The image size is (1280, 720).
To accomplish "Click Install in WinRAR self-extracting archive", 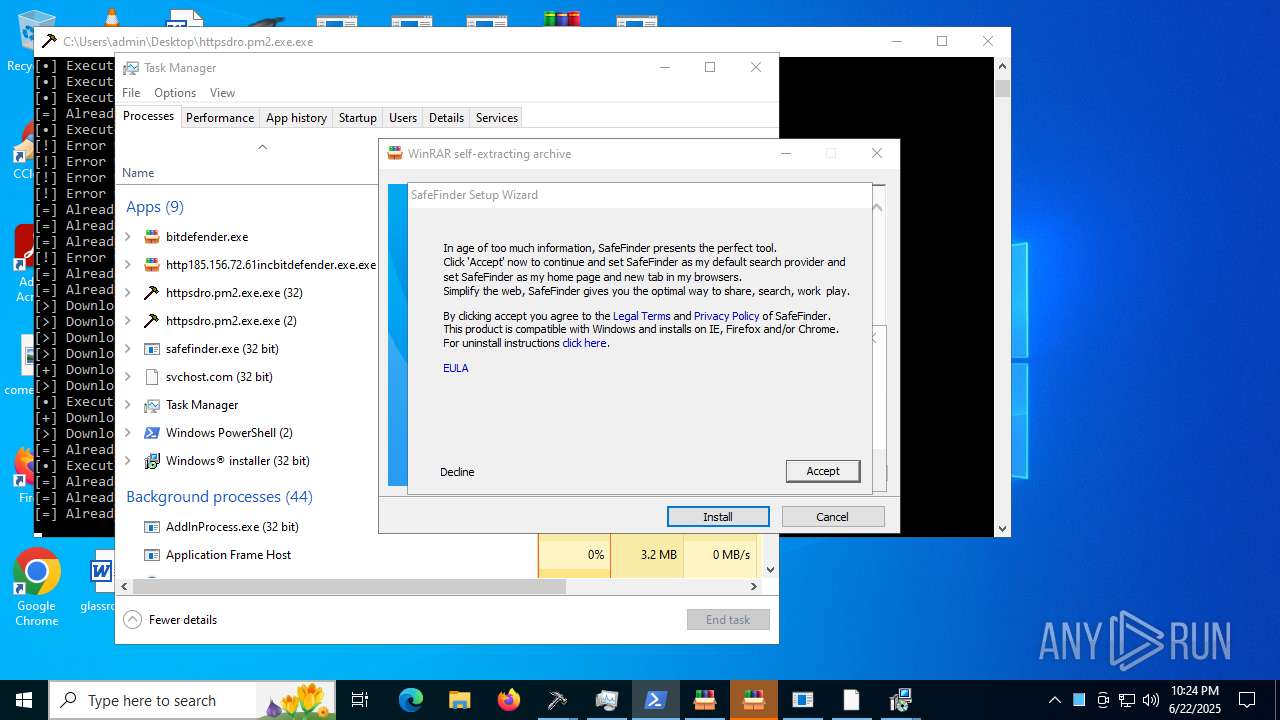I will tap(718, 517).
